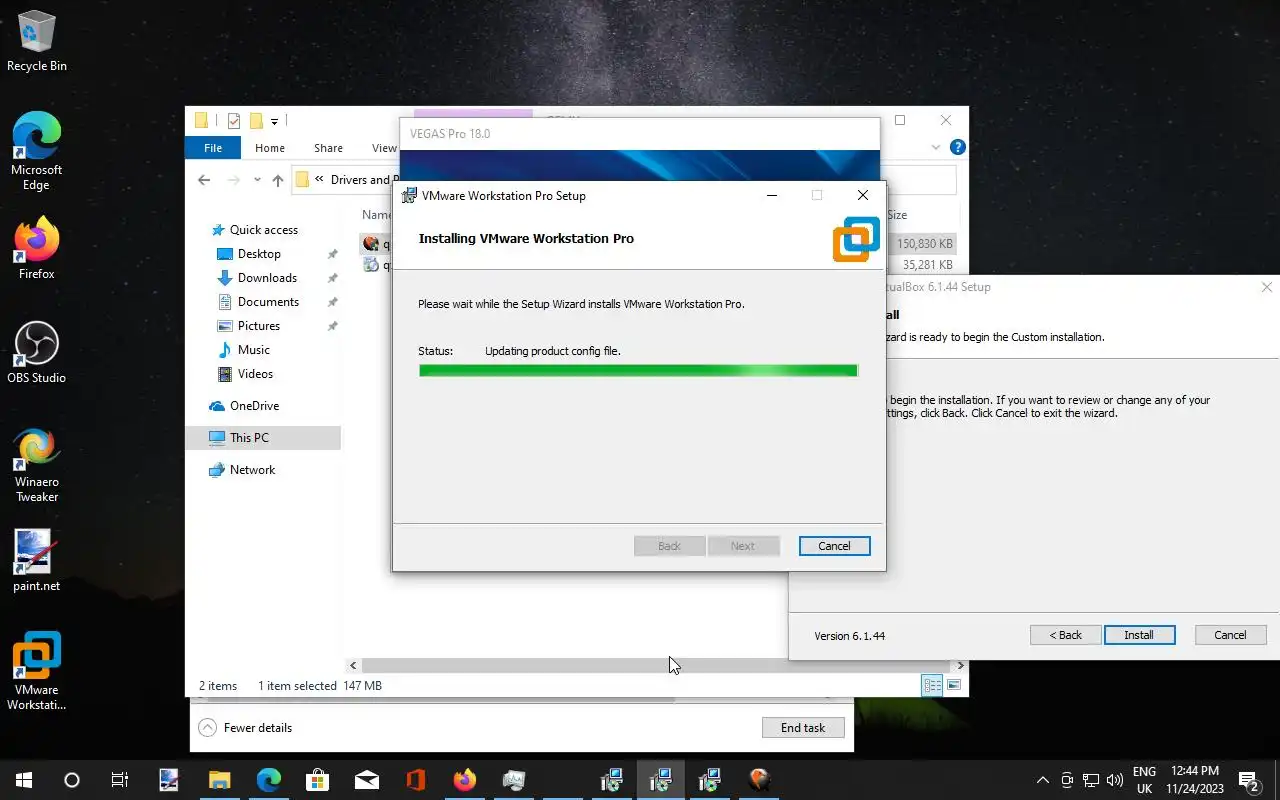The width and height of the screenshot is (1280, 800).
Task: Open Task View on taskbar
Action: pyautogui.click(x=120, y=780)
